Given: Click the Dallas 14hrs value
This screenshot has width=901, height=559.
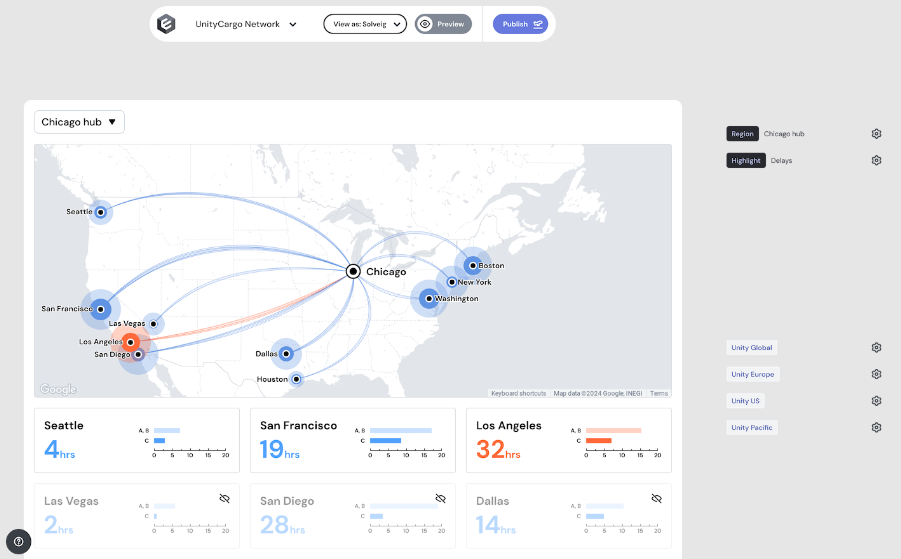Looking at the screenshot, I should click(x=495, y=525).
